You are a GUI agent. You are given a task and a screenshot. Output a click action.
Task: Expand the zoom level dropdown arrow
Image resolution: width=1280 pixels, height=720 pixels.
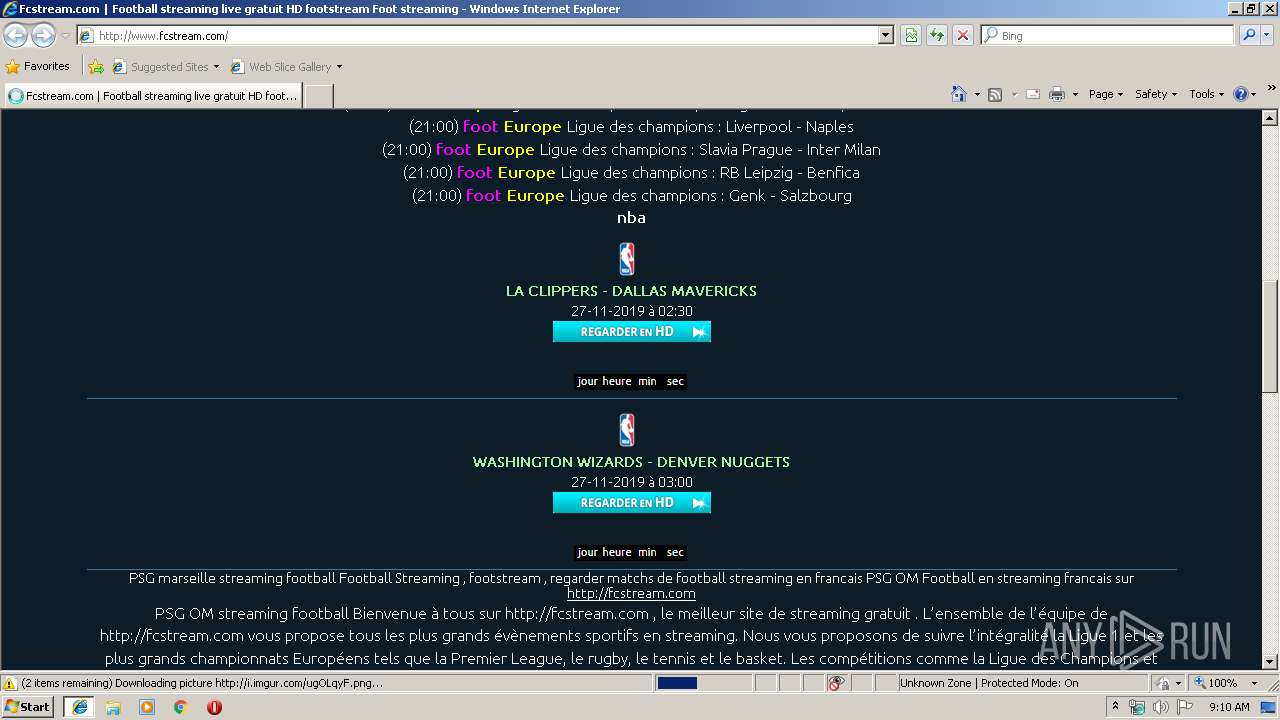pos(1254,683)
